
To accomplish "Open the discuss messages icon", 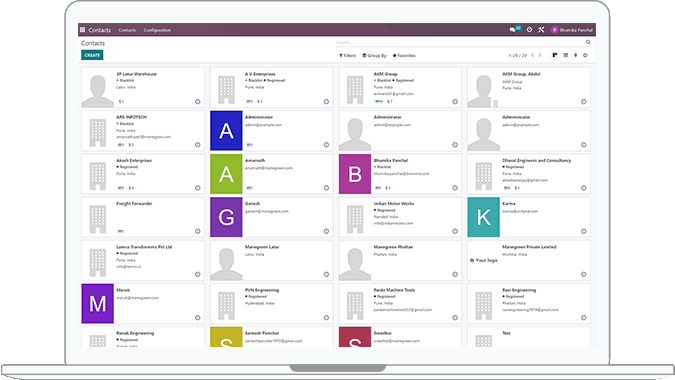I will (513, 30).
